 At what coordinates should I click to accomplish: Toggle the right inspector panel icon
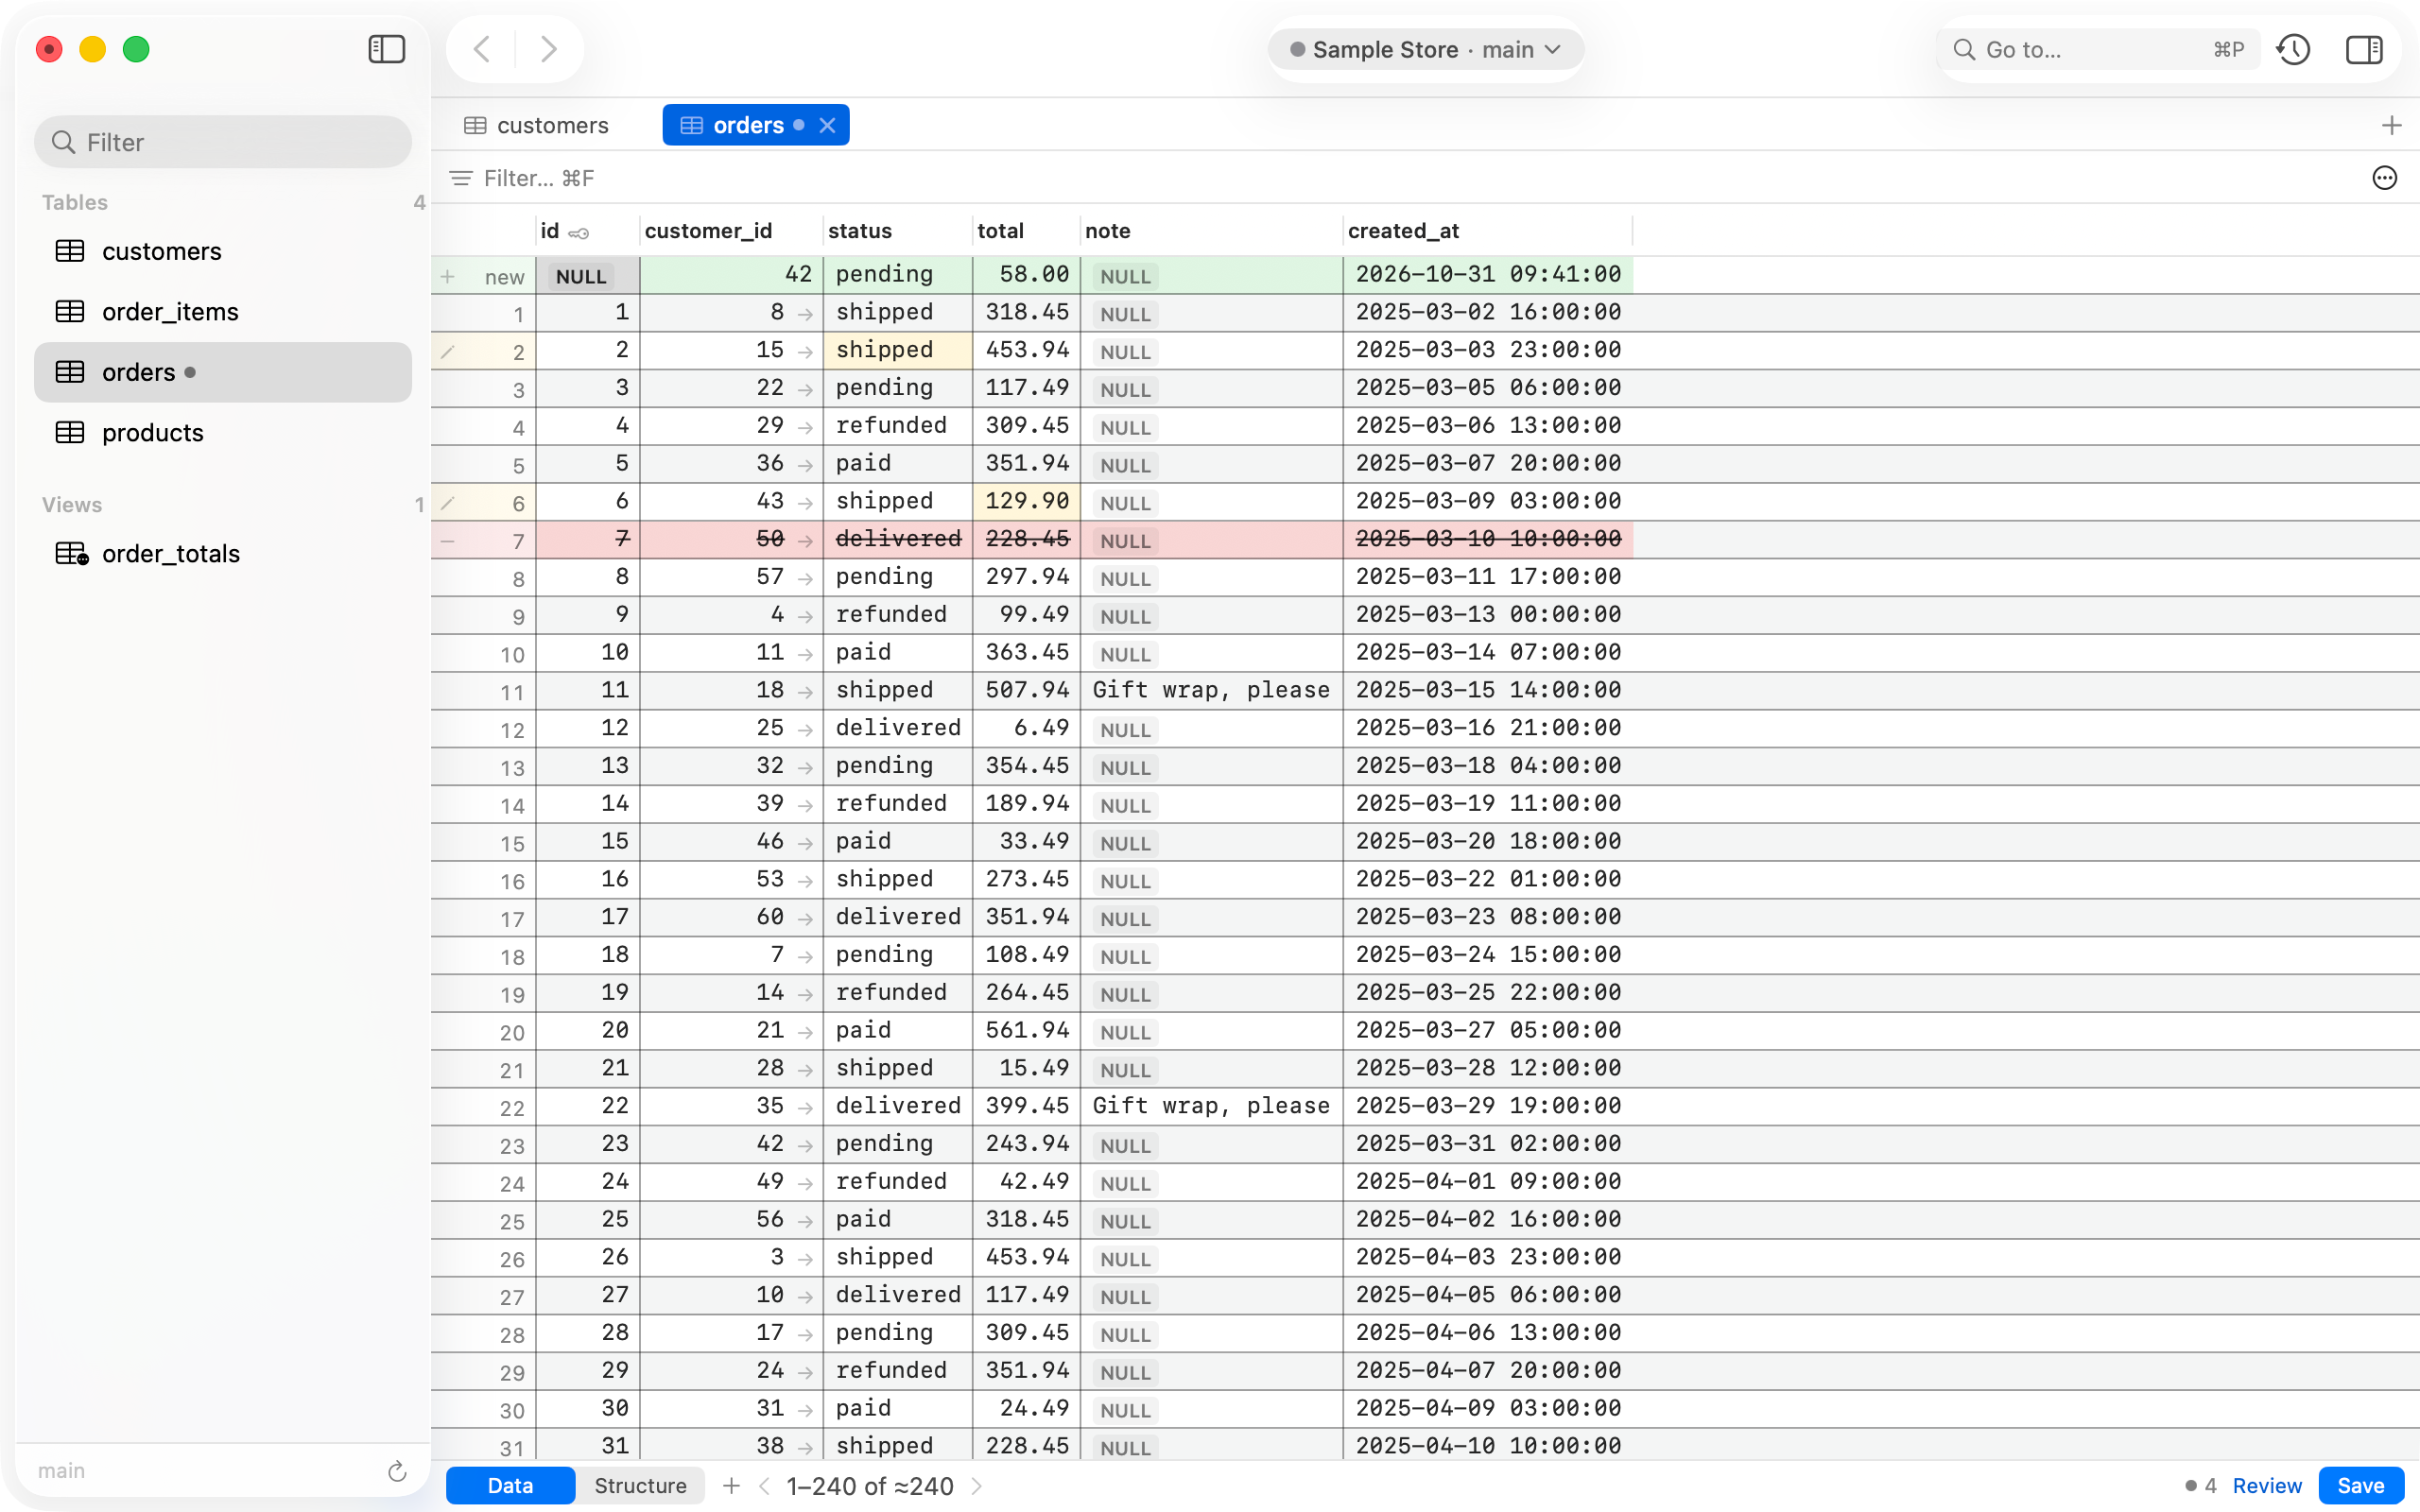2364,49
